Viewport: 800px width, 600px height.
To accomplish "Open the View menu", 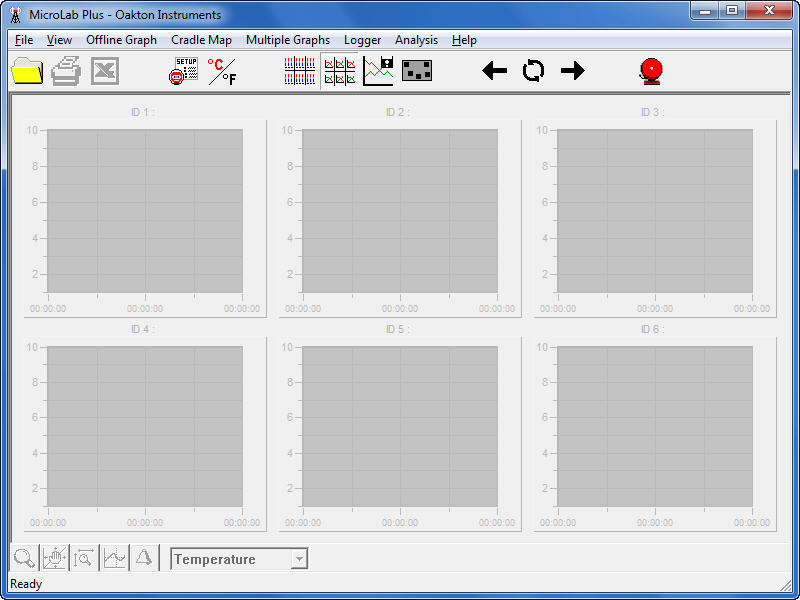I will click(x=59, y=40).
